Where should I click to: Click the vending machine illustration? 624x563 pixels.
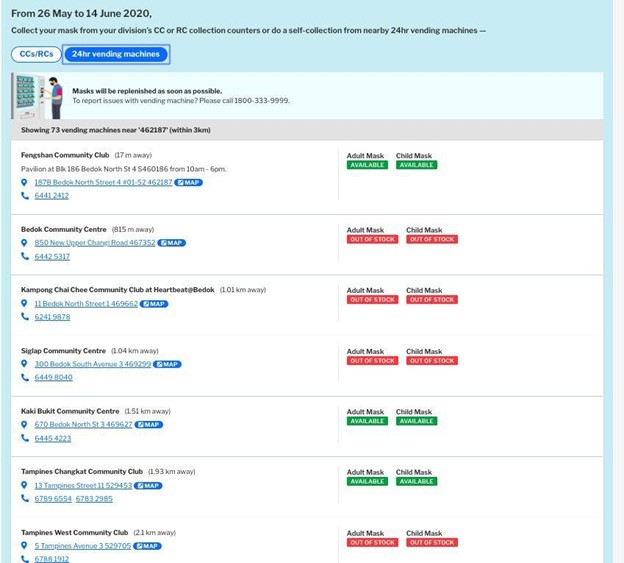[38, 96]
